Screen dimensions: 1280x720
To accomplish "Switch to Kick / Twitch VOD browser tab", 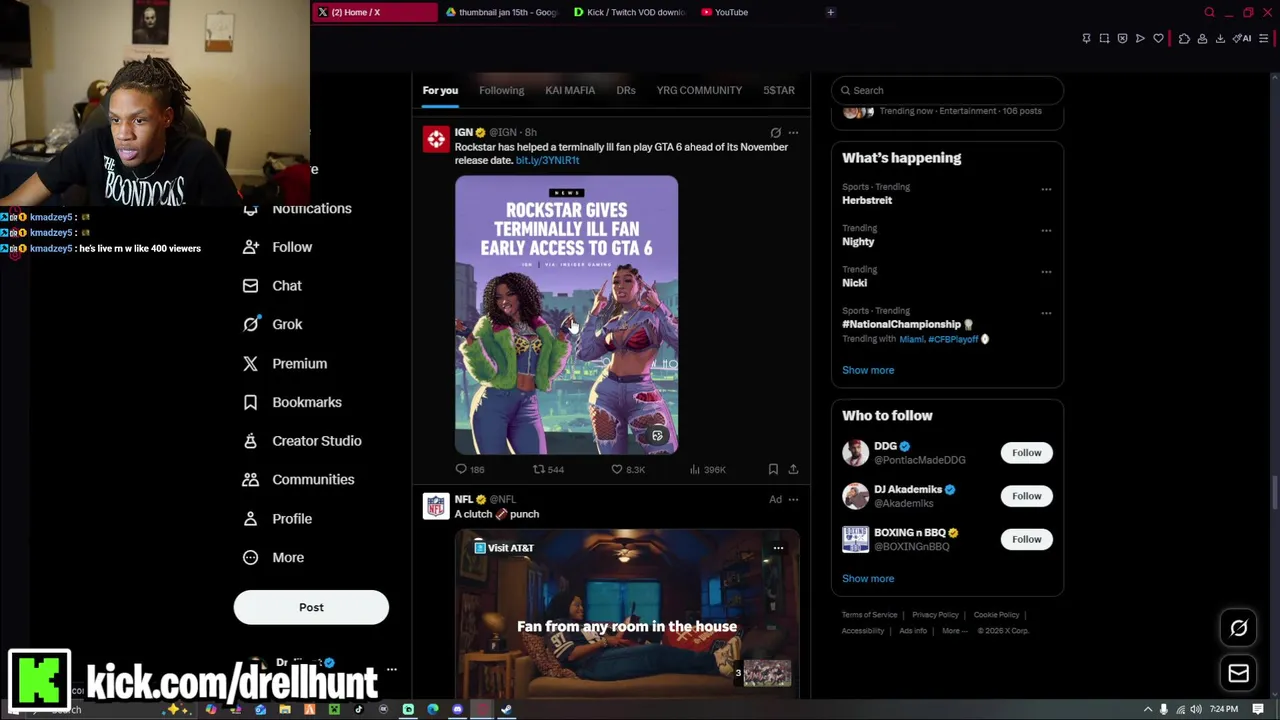I will point(628,12).
